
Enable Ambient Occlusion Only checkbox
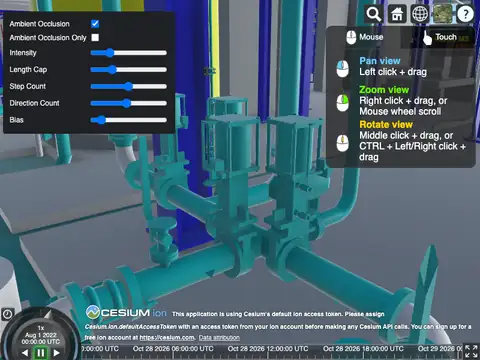(x=95, y=37)
